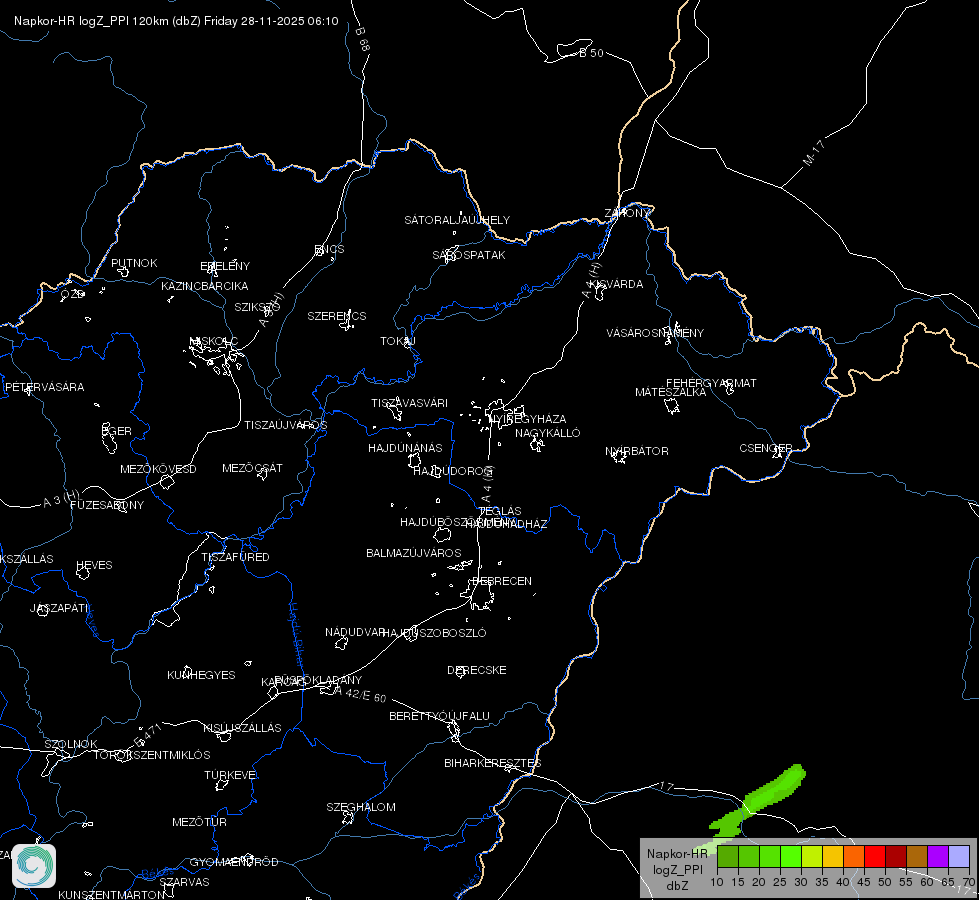This screenshot has width=979, height=900.
Task: Click the VÁSÁROSNAMÉNY label
Action: pyautogui.click(x=655, y=333)
